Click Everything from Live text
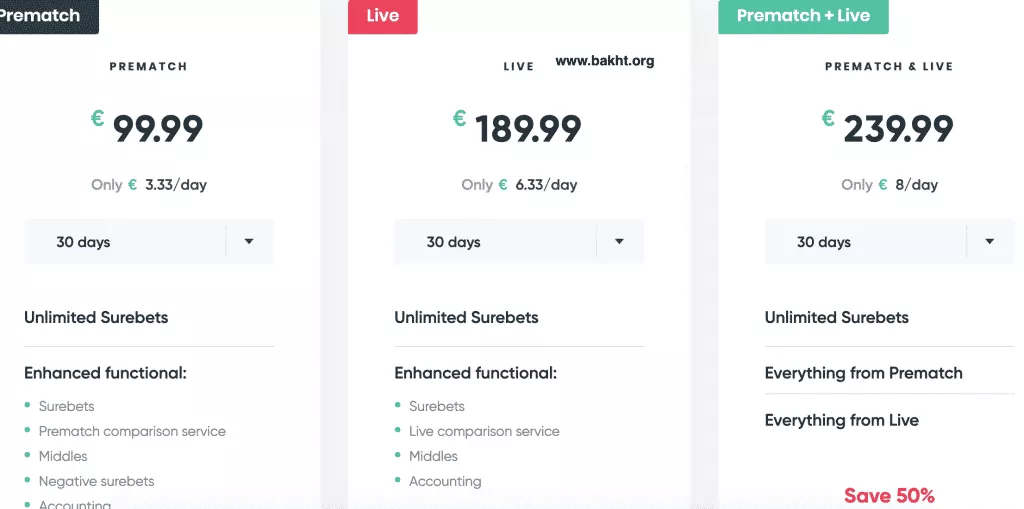This screenshot has width=1024, height=509. [x=841, y=420]
